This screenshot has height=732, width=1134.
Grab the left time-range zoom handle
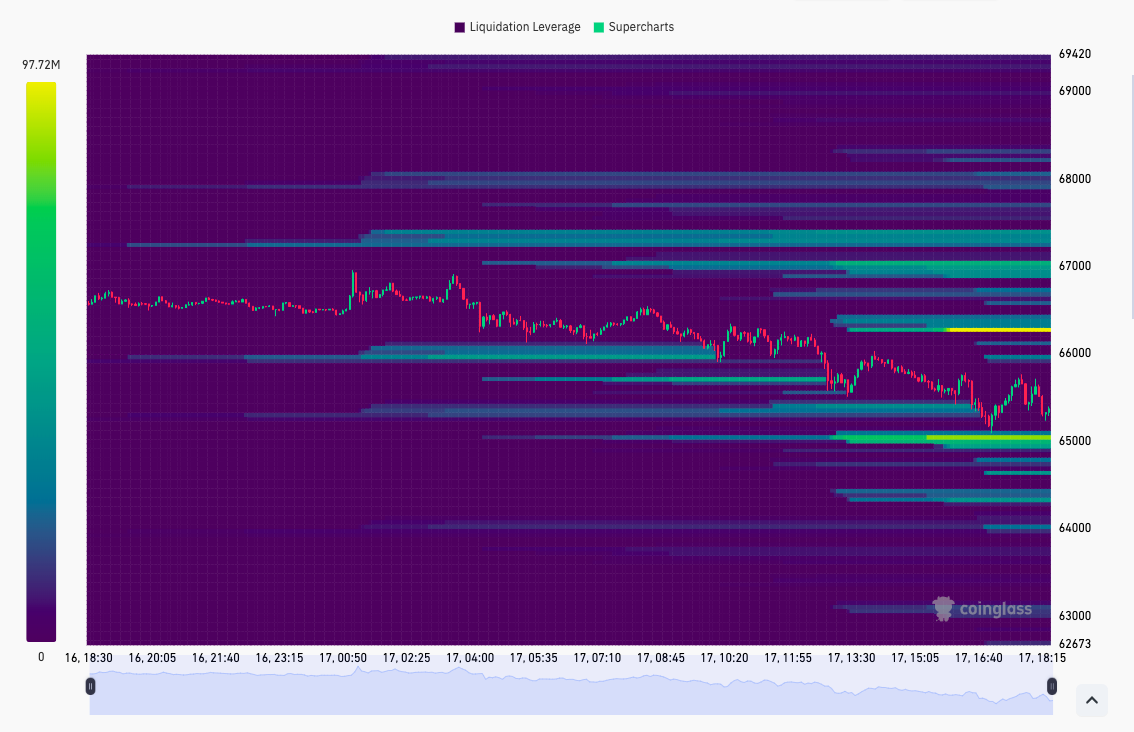[91, 686]
